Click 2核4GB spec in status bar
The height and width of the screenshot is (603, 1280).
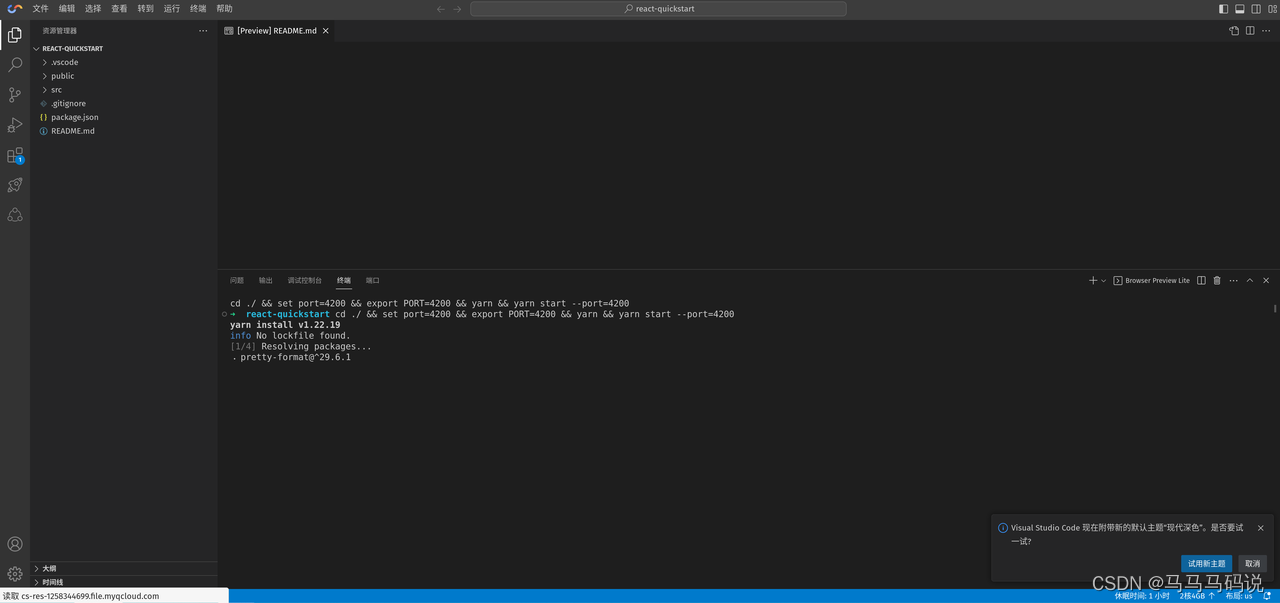pyautogui.click(x=1197, y=596)
